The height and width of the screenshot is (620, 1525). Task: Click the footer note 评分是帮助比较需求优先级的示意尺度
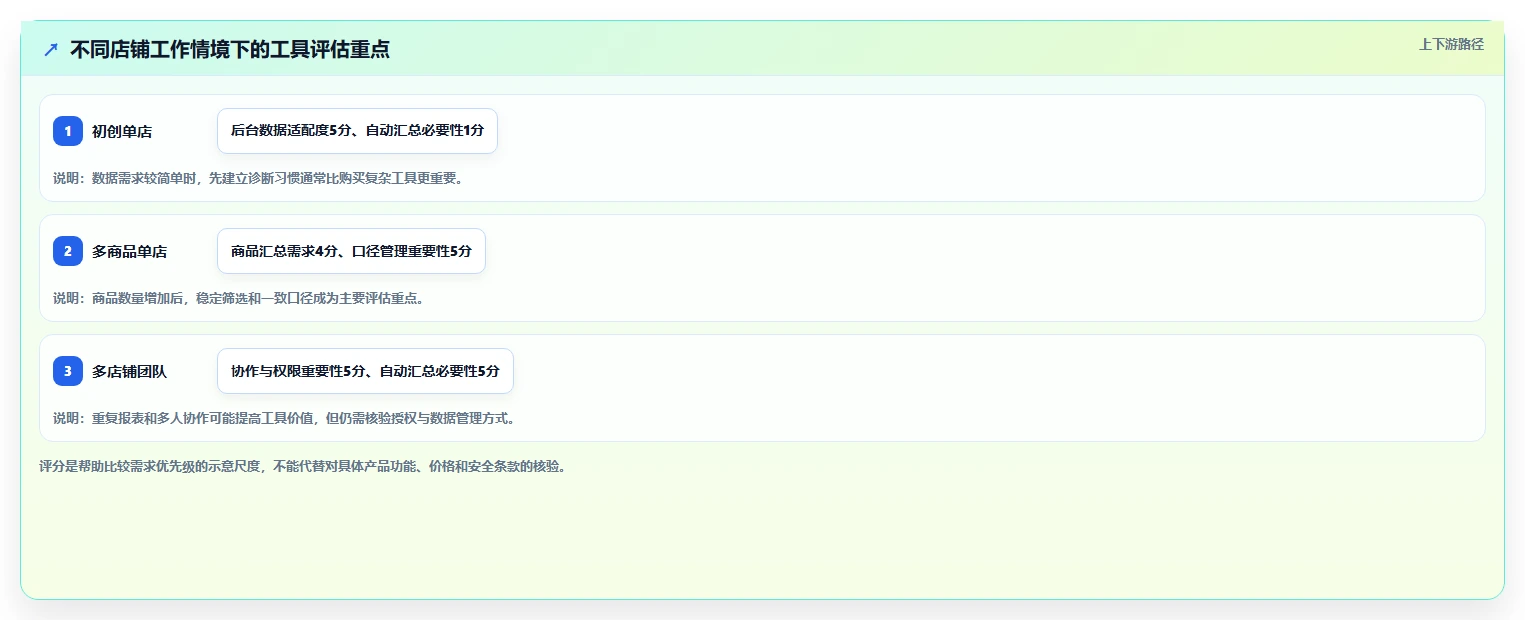point(303,466)
